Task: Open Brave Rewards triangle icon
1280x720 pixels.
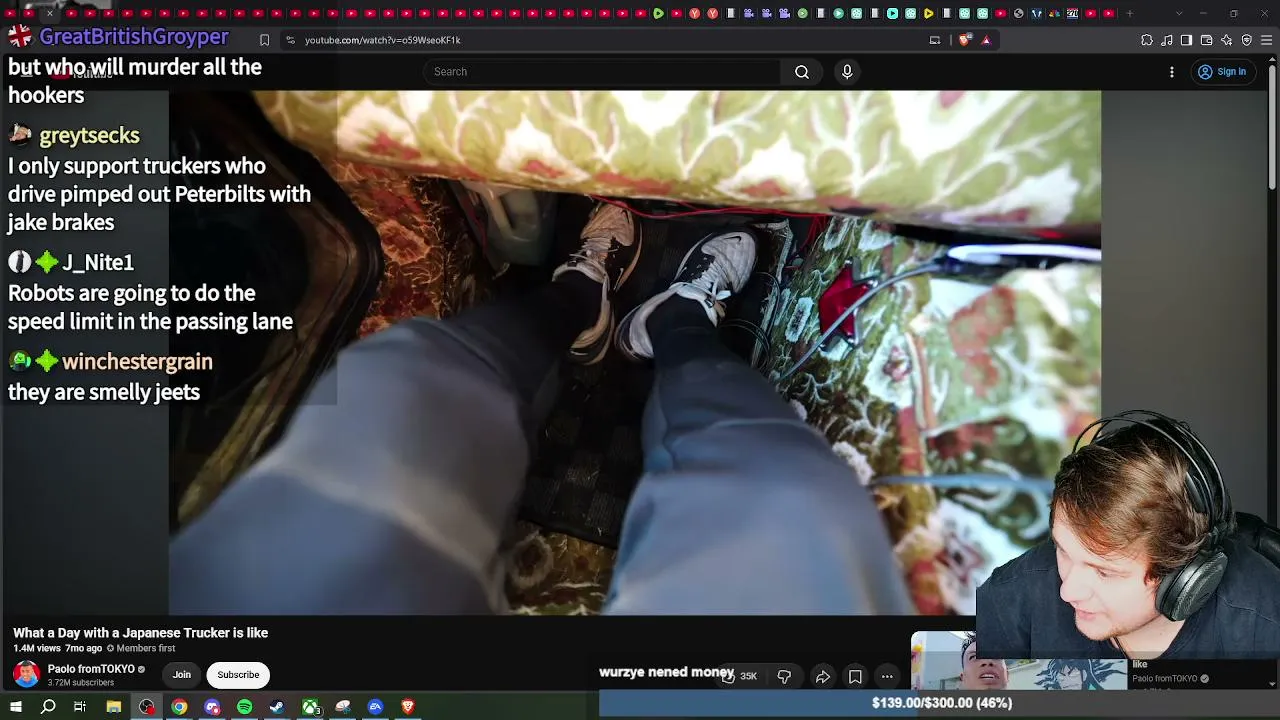Action: click(x=986, y=40)
